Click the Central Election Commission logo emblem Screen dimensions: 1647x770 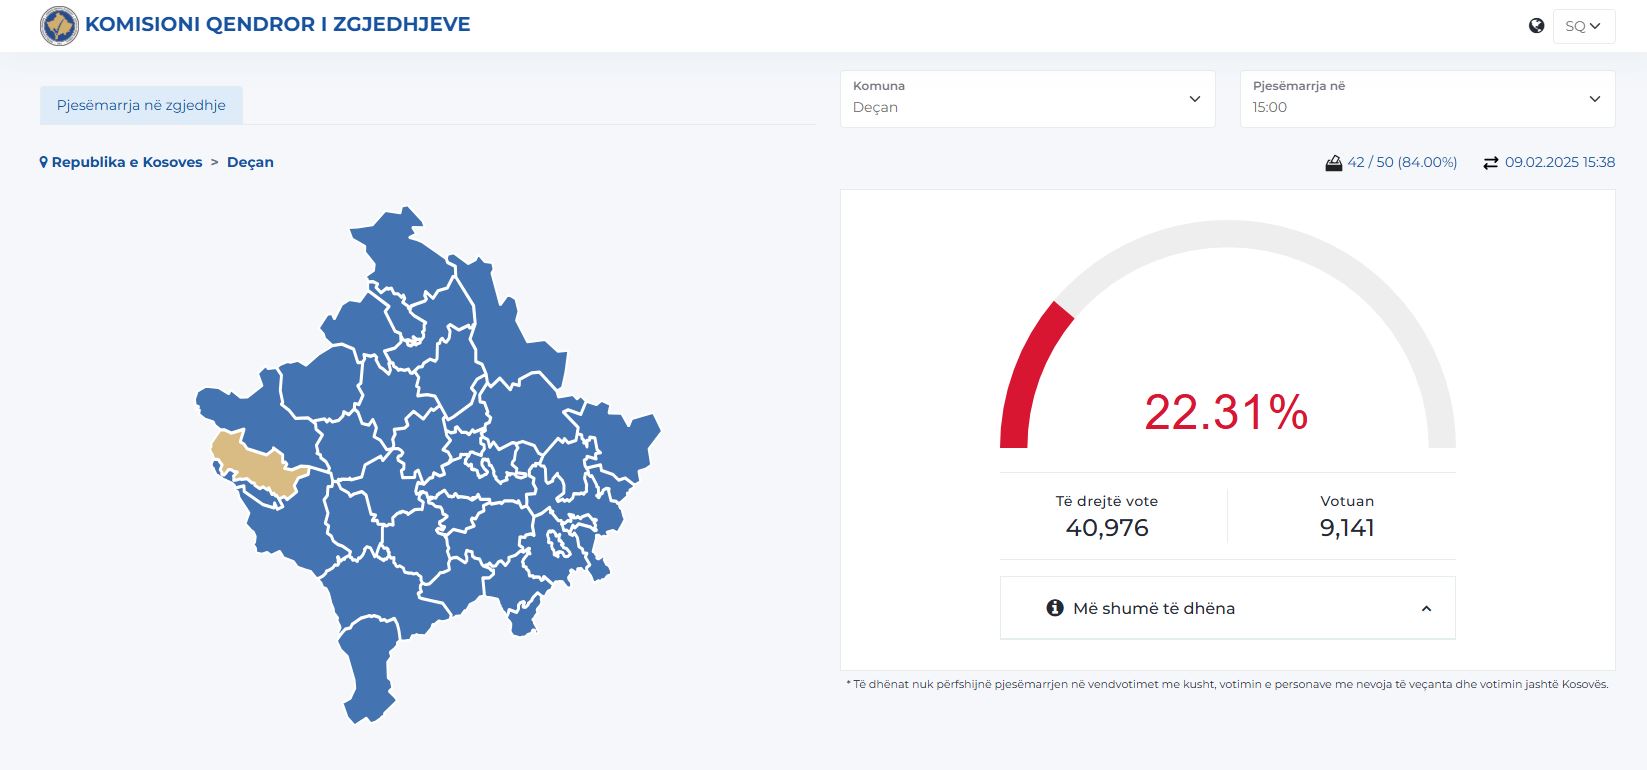pos(59,26)
